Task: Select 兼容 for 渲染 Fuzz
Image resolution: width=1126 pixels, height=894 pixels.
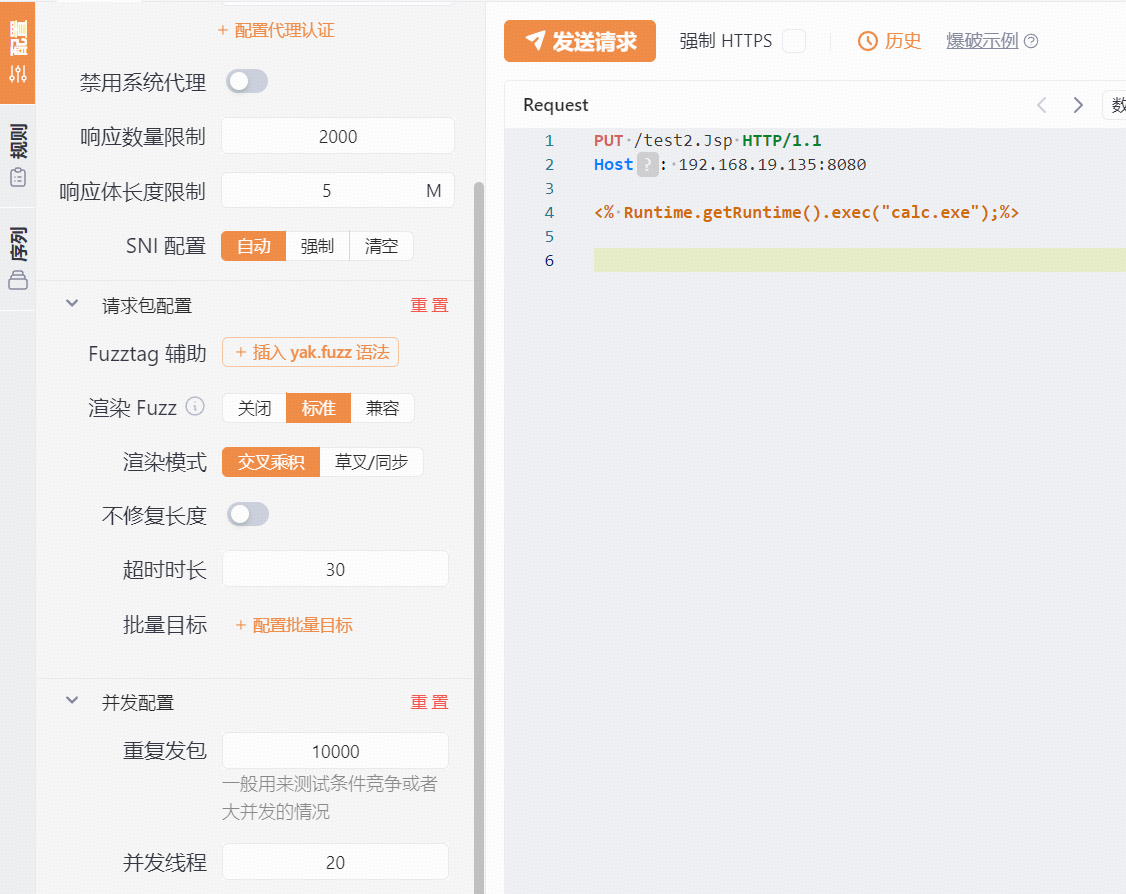Action: 382,408
